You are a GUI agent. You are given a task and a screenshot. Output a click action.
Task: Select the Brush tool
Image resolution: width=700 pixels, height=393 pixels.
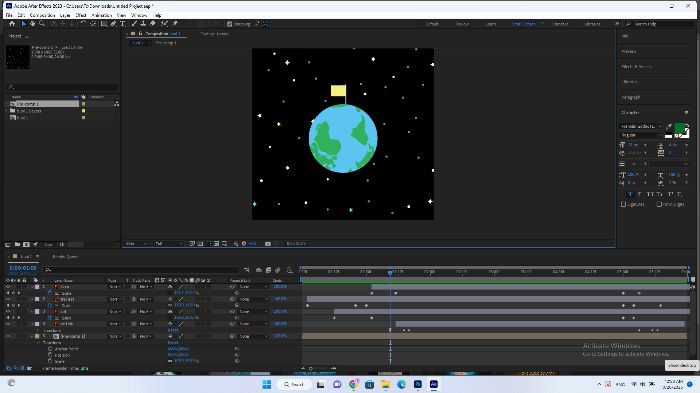click(x=134, y=24)
